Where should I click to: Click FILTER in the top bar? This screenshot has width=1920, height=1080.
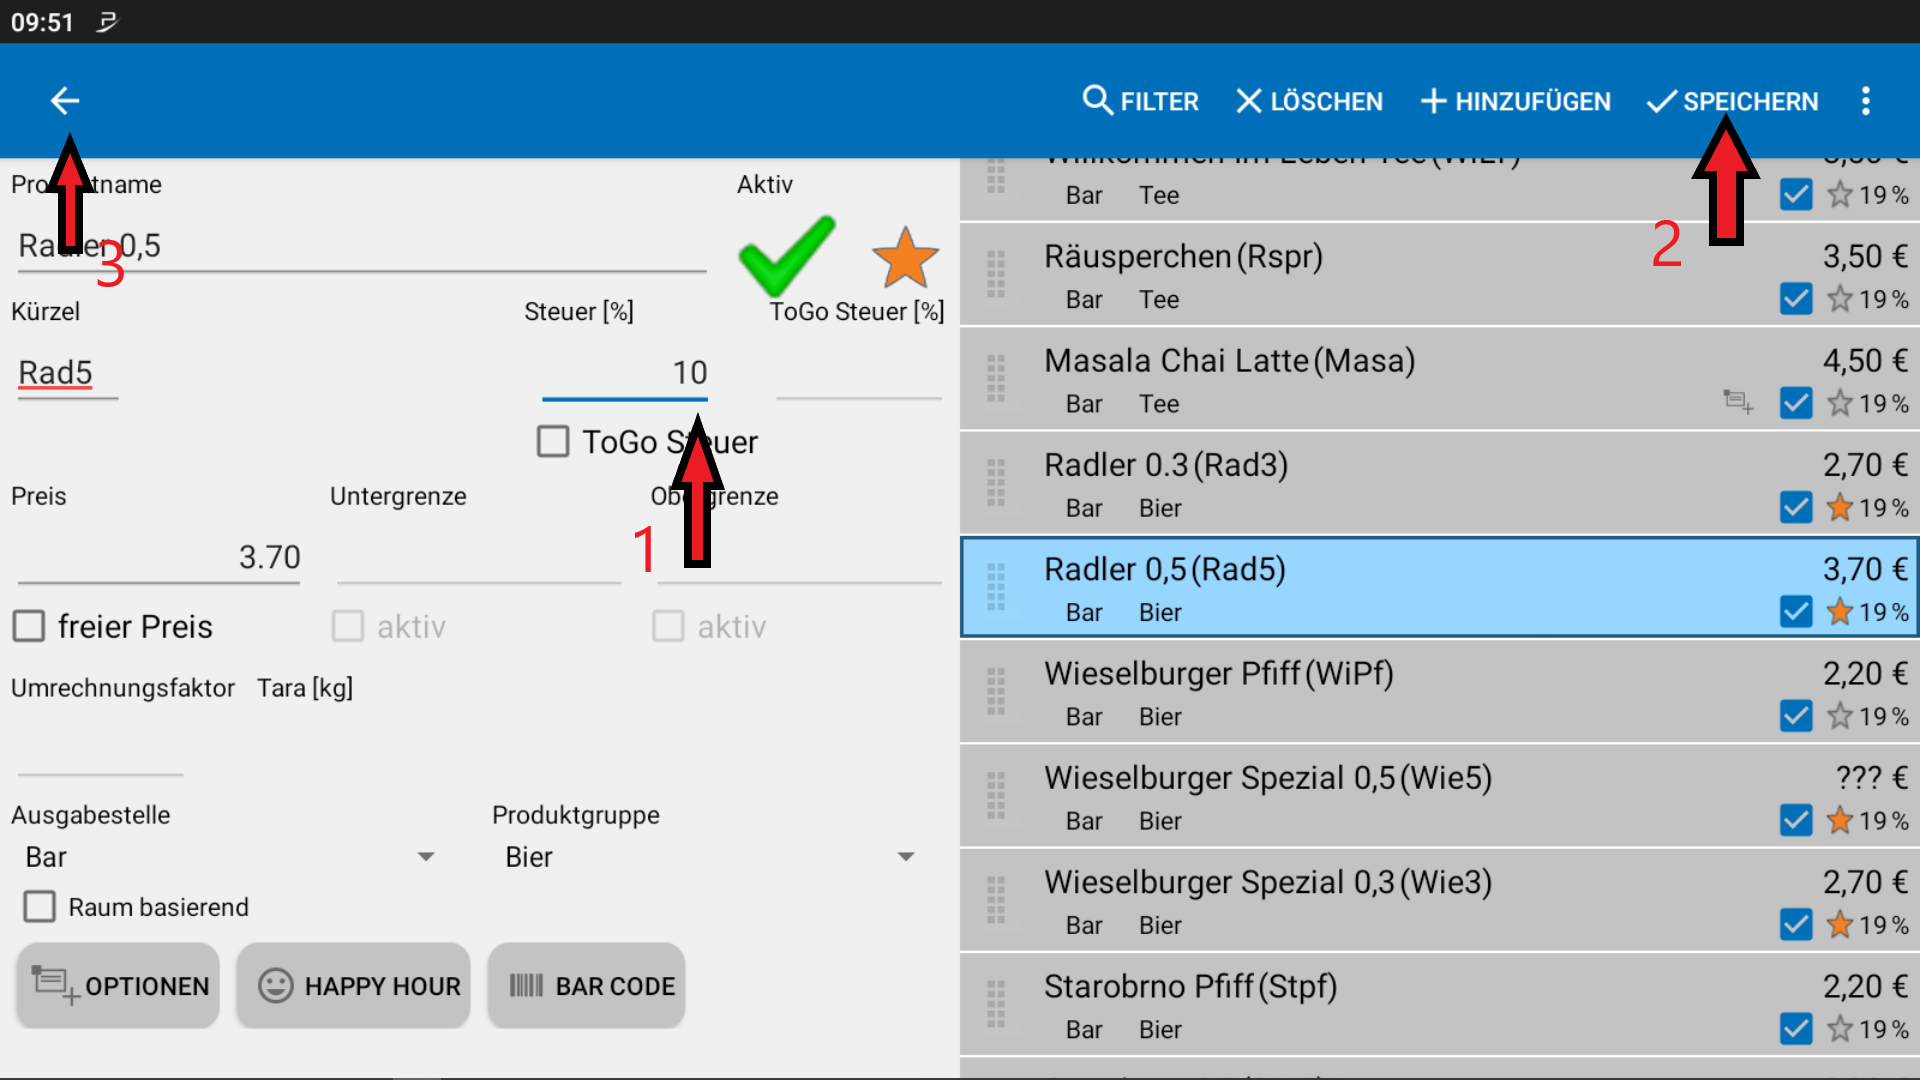click(1141, 101)
